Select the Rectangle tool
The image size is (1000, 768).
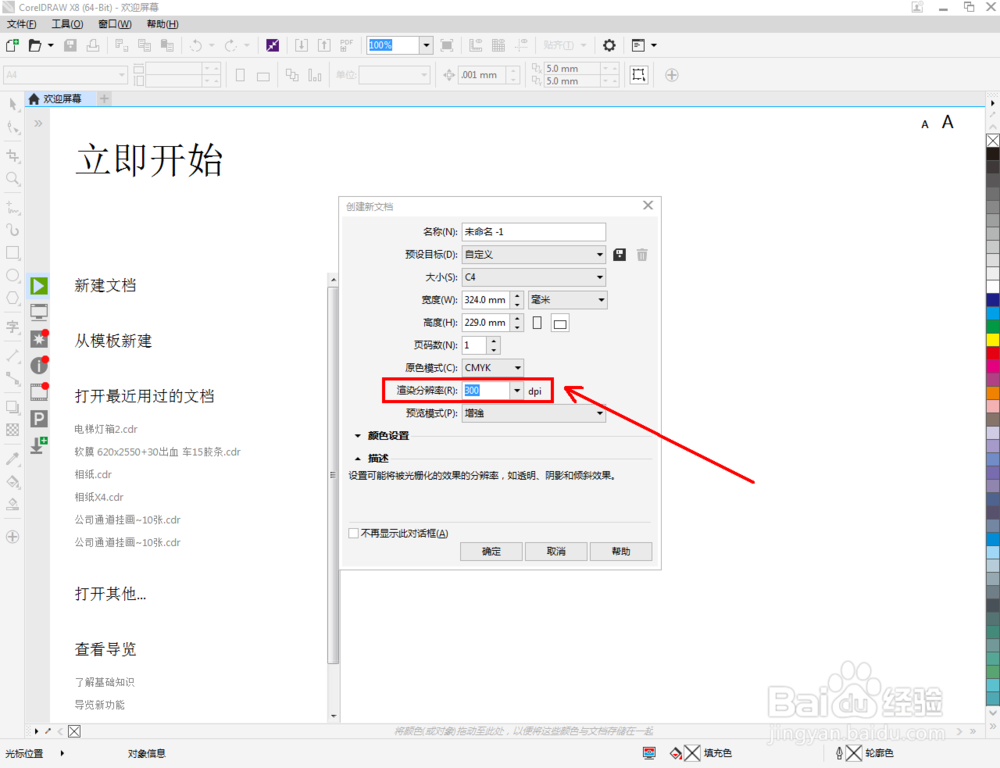(x=13, y=253)
